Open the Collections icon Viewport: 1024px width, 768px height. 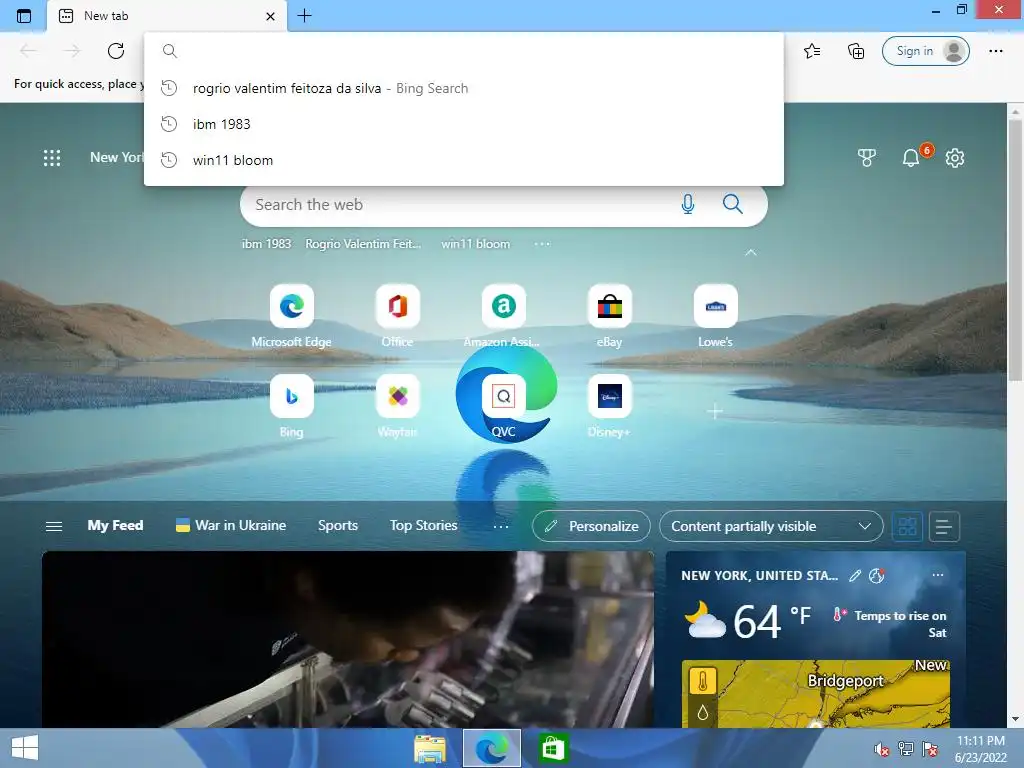coord(856,51)
